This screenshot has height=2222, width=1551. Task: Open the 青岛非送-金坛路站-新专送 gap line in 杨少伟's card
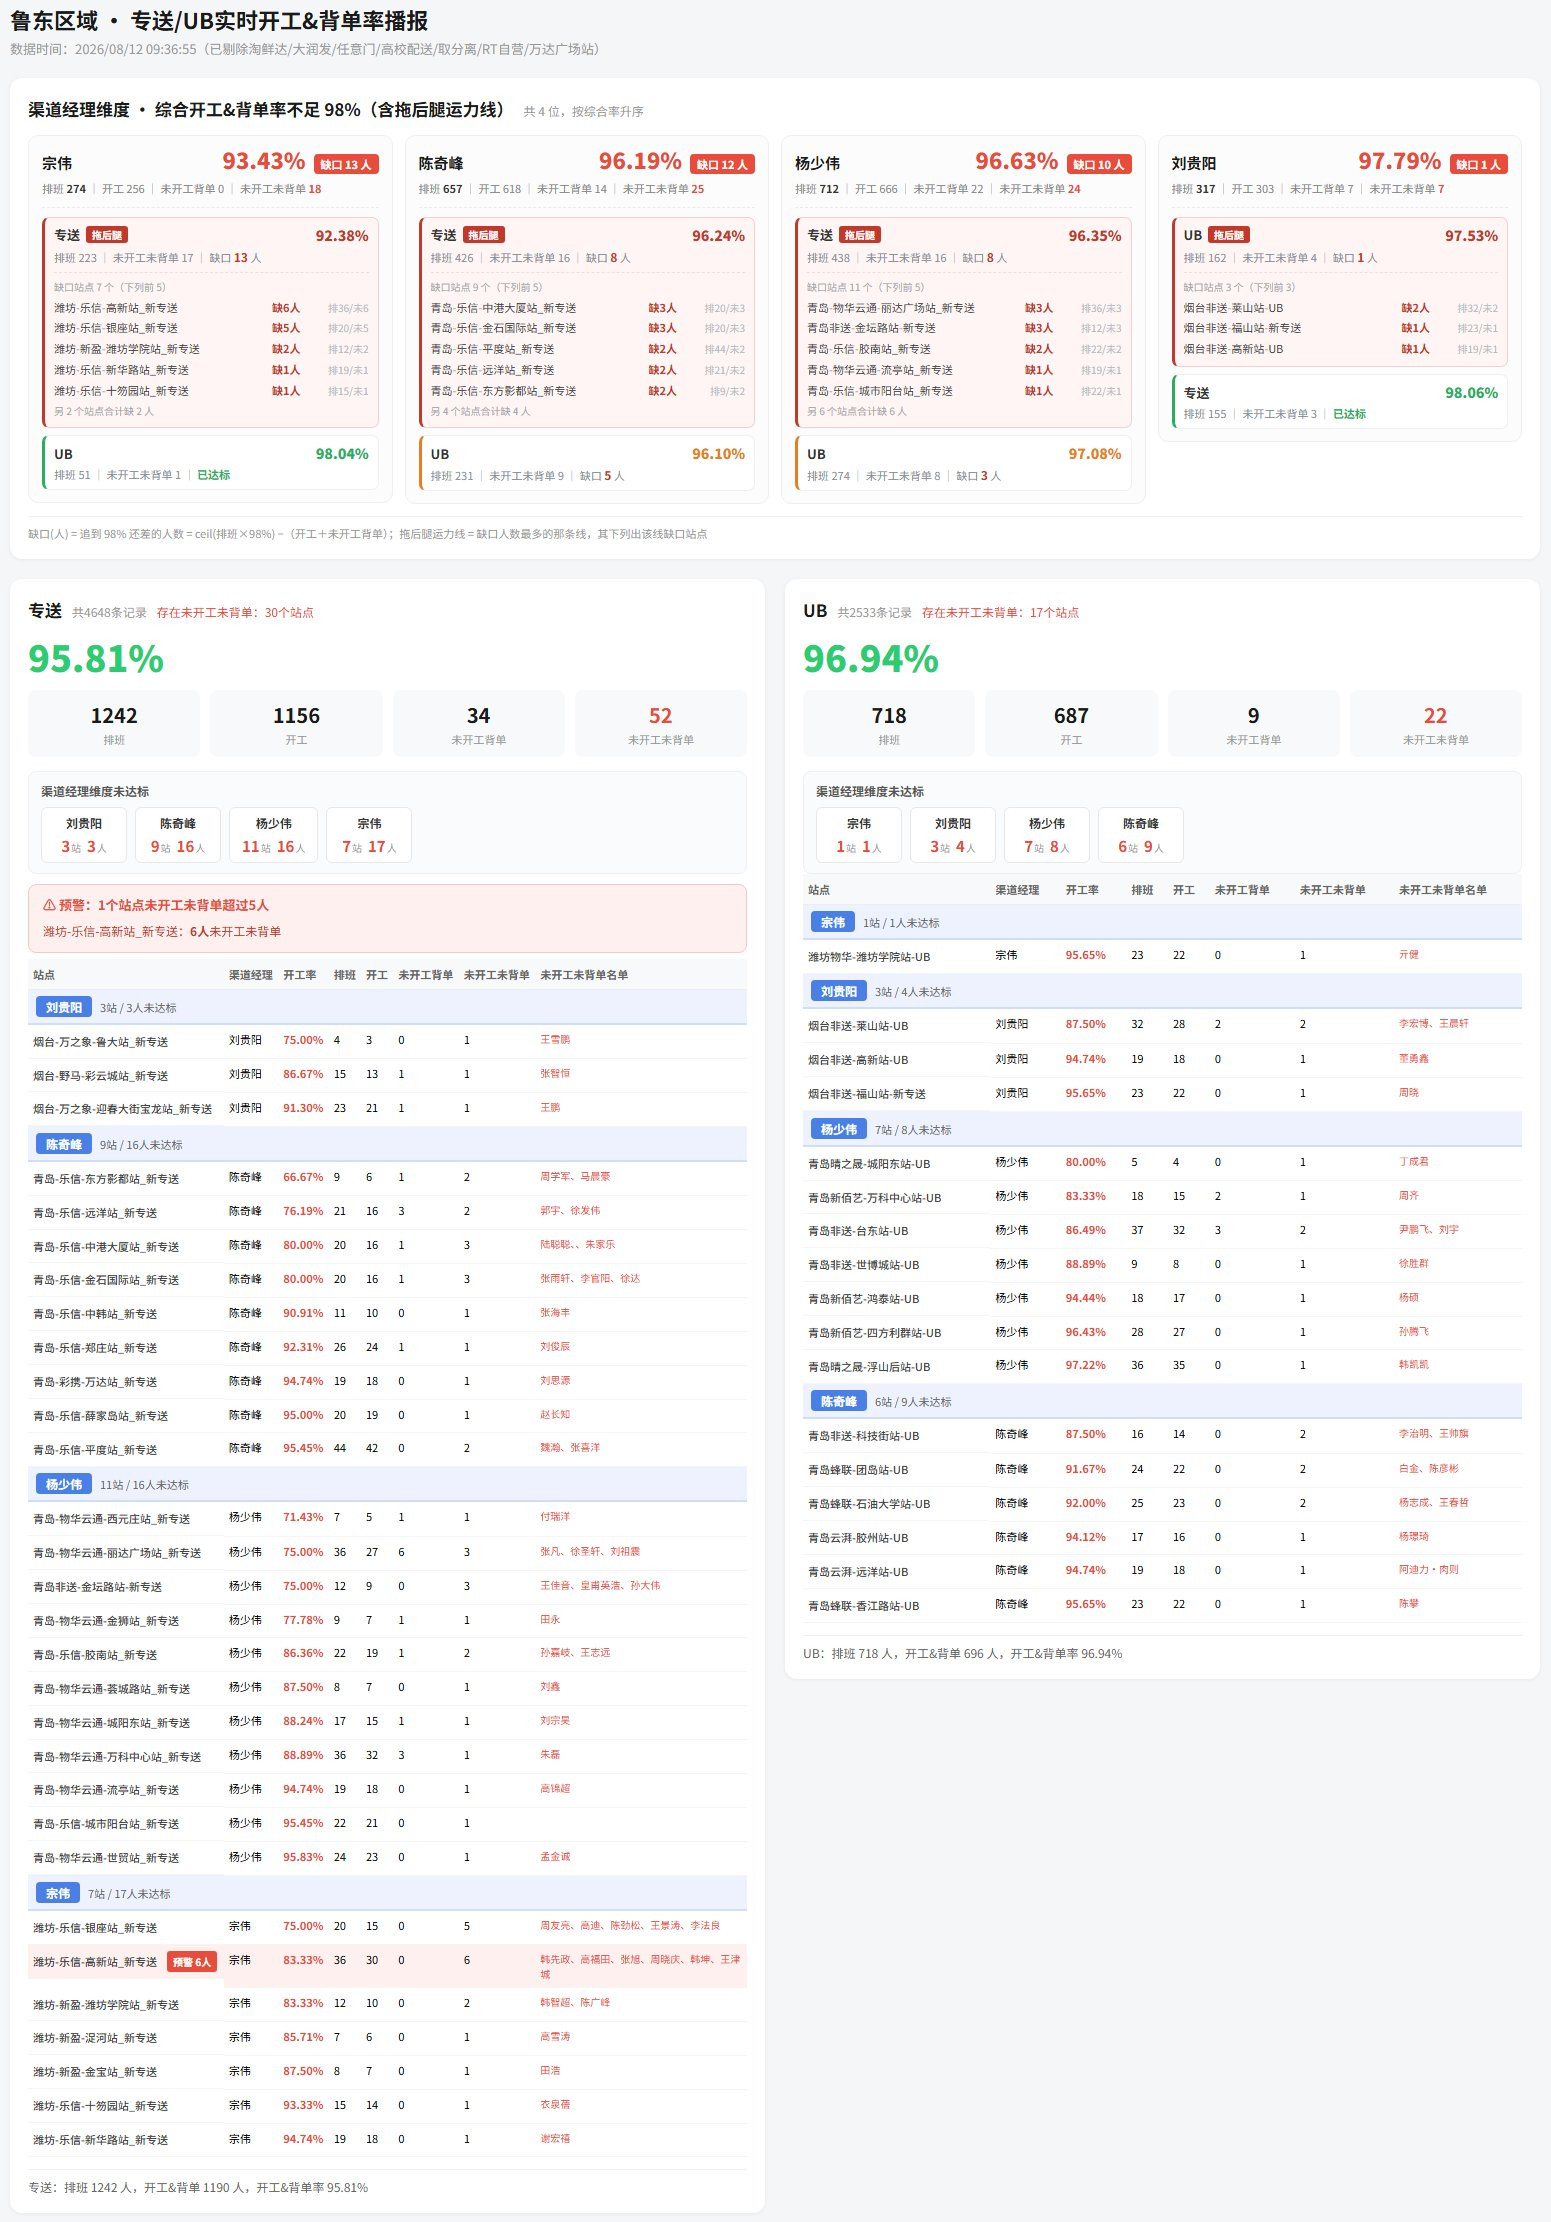click(964, 328)
